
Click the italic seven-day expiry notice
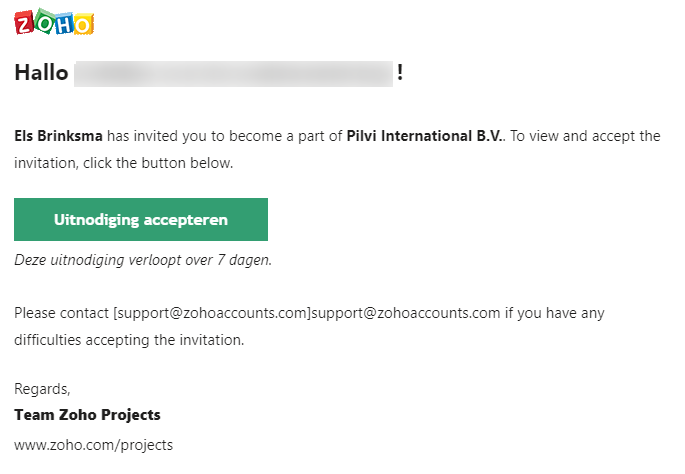click(143, 260)
